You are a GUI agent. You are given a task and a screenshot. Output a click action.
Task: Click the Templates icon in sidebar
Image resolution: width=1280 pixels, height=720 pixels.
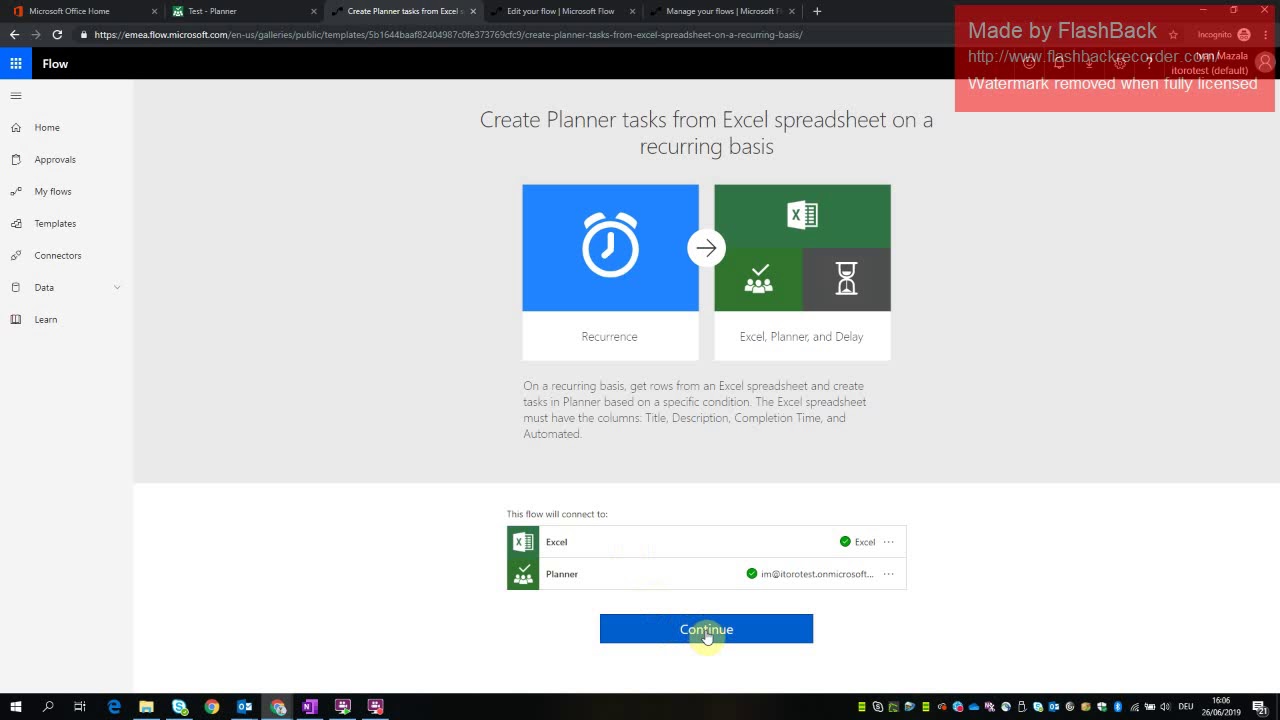[16, 224]
